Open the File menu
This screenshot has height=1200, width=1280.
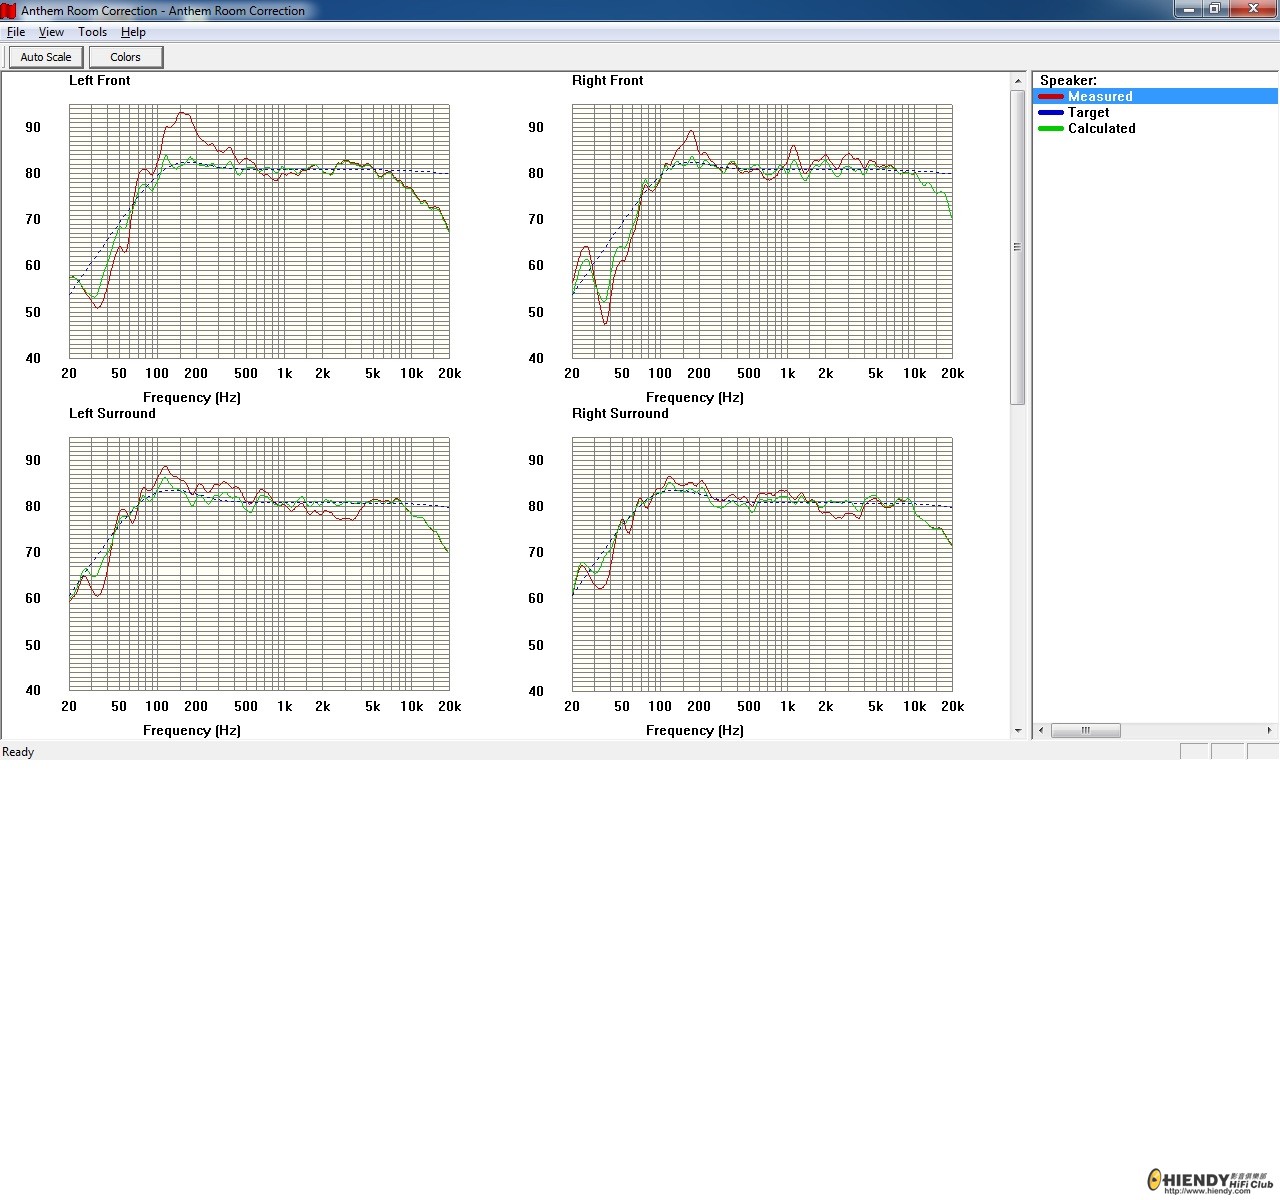pyautogui.click(x=16, y=32)
